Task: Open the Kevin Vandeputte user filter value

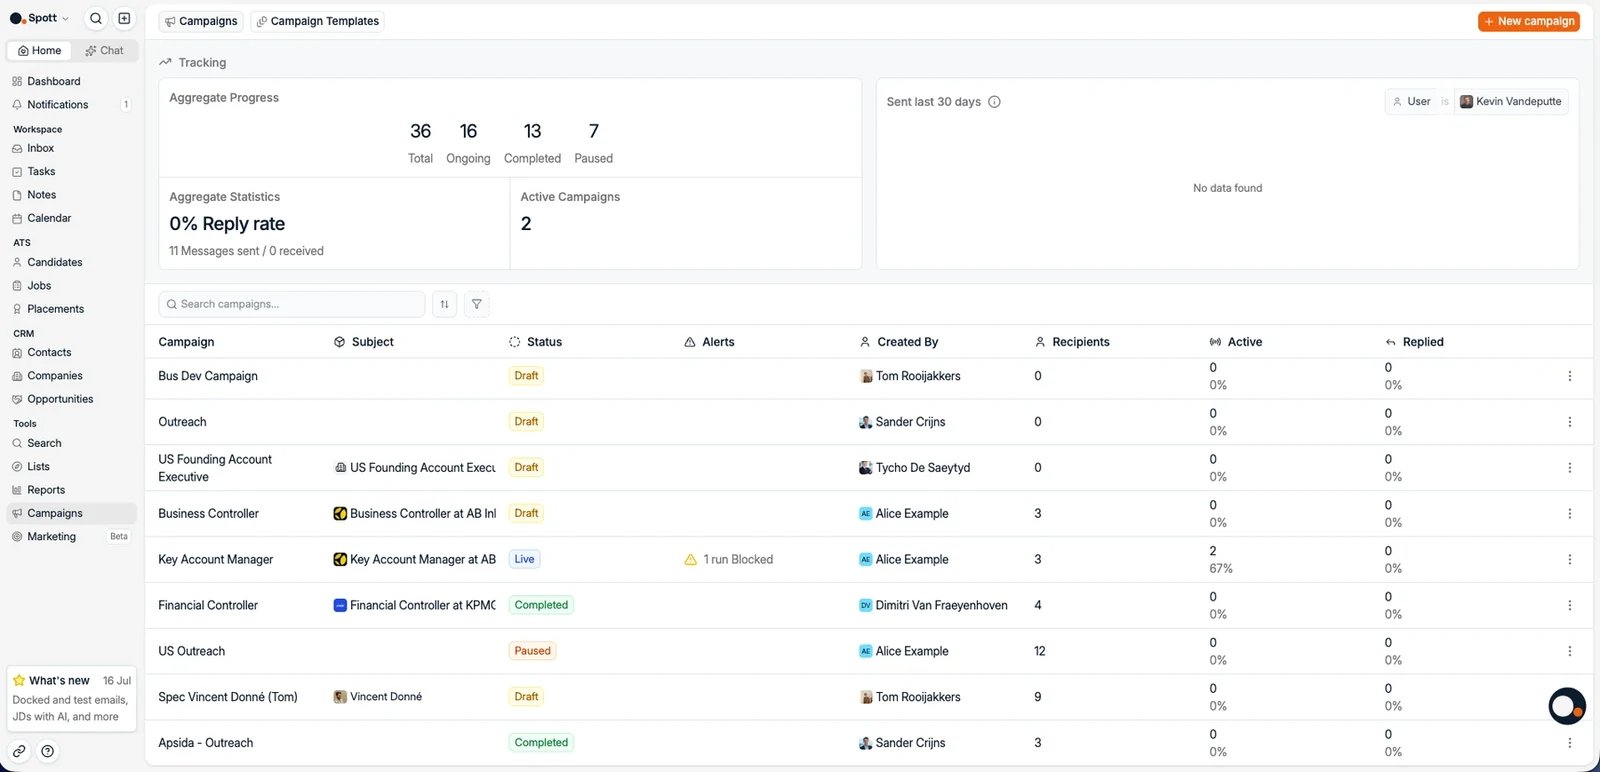Action: pos(1511,101)
